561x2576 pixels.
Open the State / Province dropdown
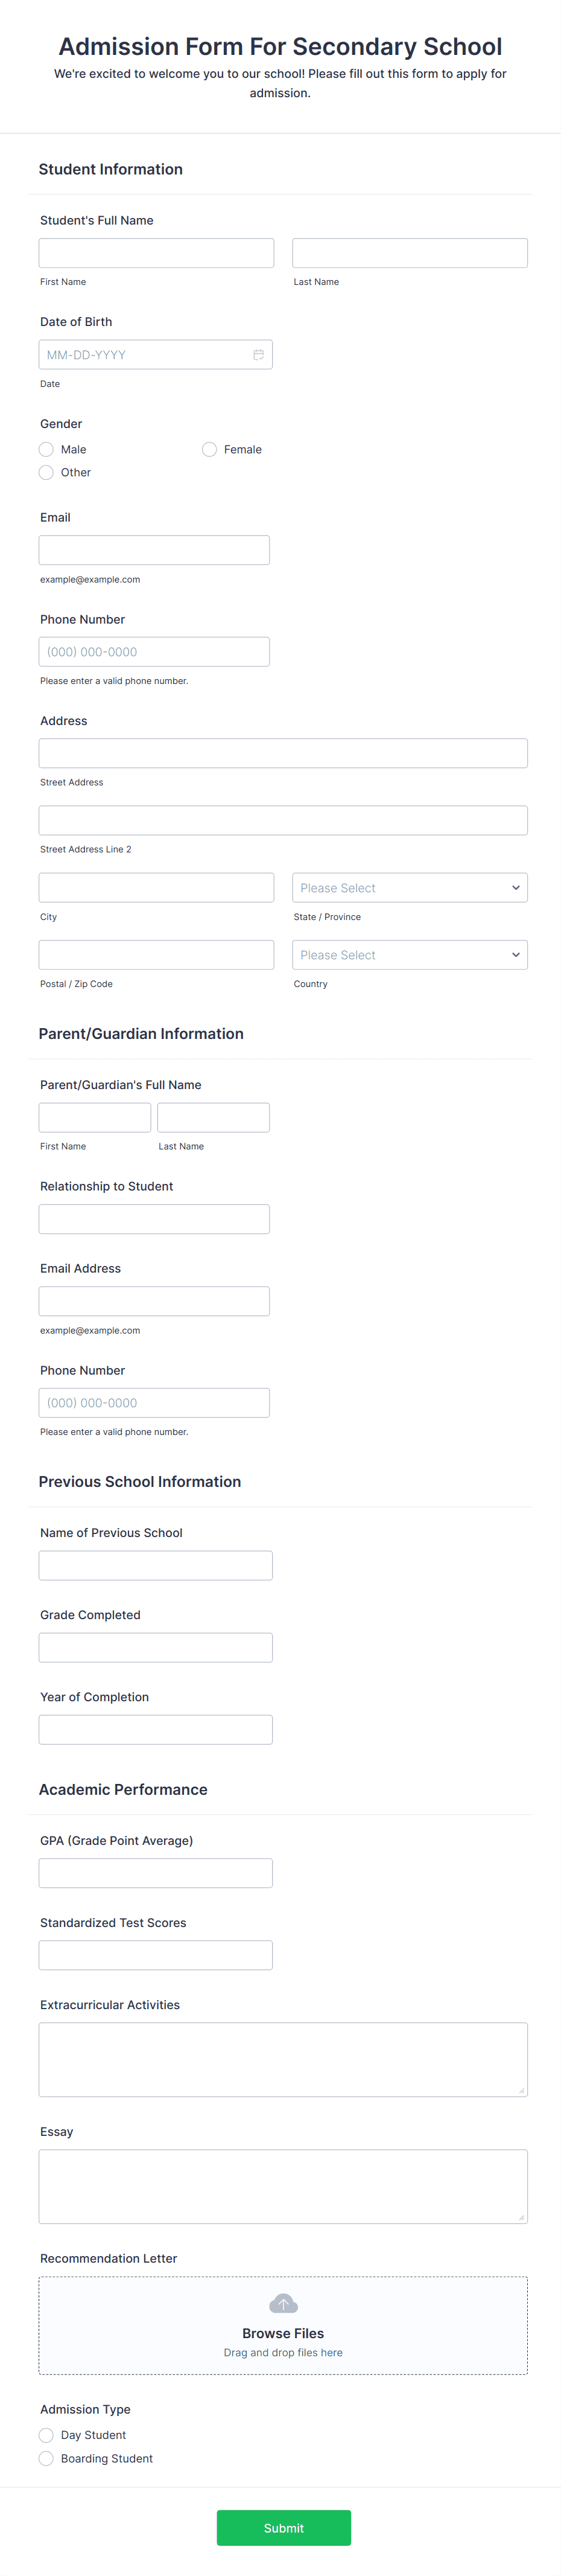point(409,887)
